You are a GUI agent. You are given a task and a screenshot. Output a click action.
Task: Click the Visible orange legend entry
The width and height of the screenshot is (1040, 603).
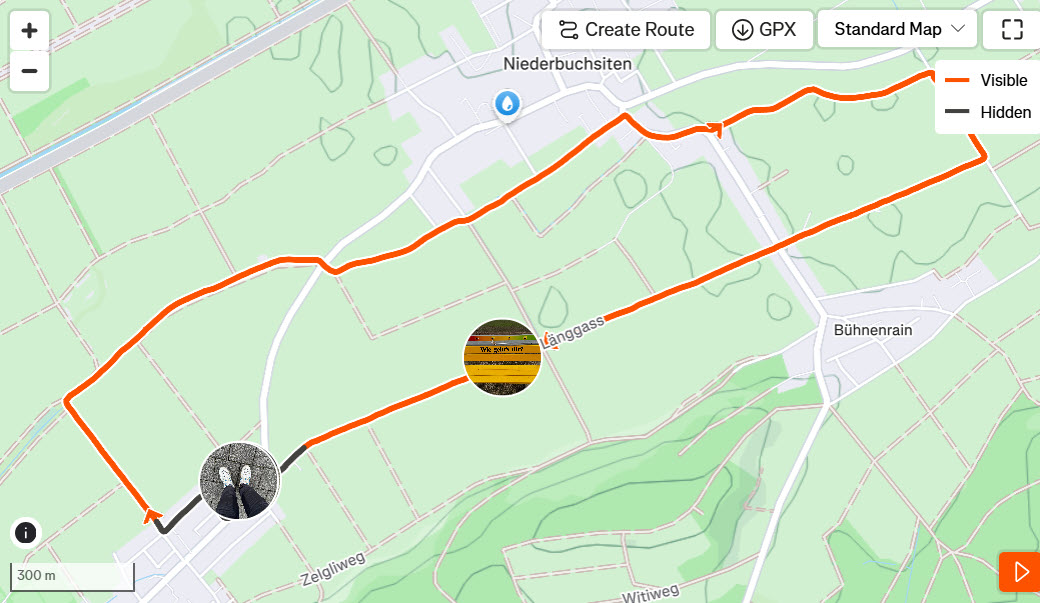click(986, 80)
